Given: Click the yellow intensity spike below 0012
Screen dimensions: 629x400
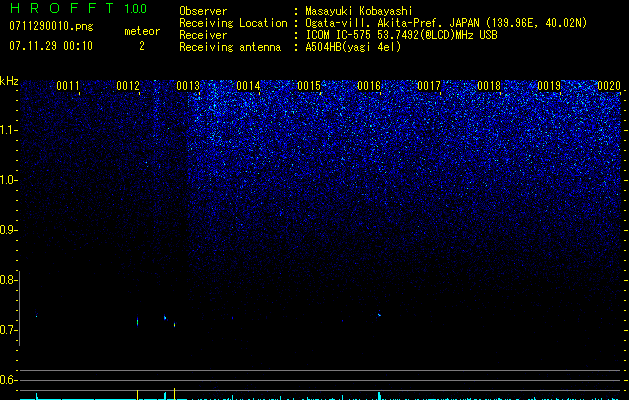Looking at the screenshot, I should click(x=138, y=394).
